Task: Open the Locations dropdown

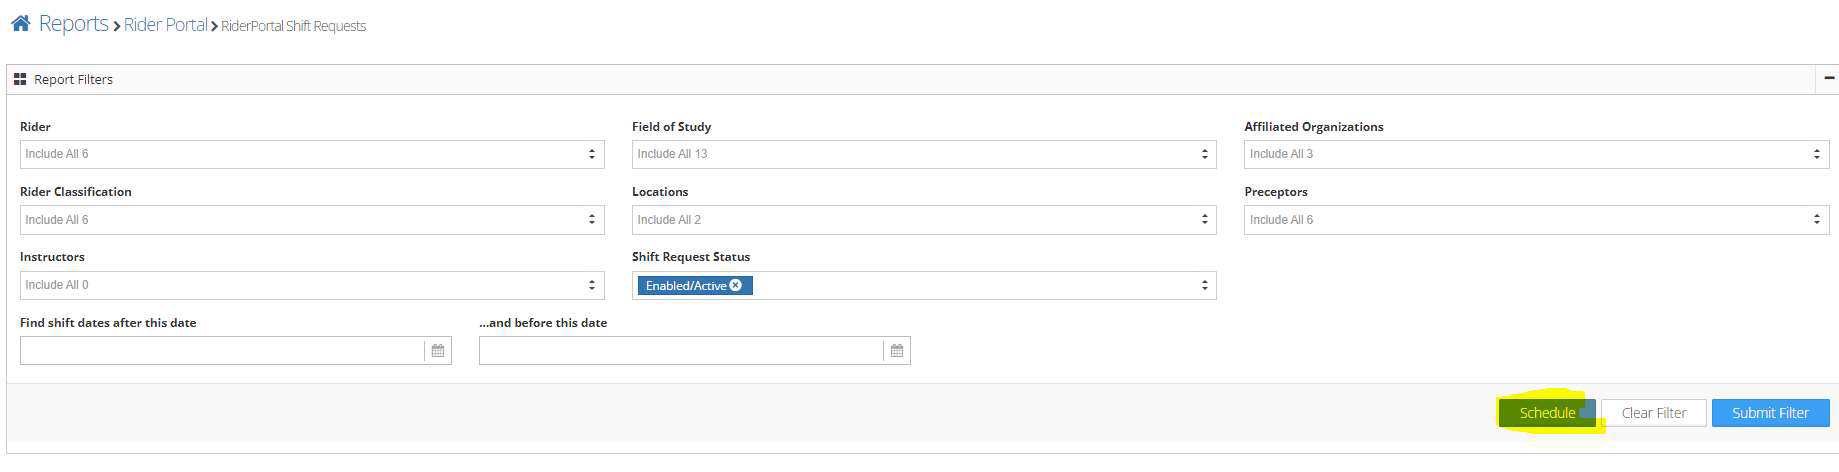Action: tap(923, 220)
